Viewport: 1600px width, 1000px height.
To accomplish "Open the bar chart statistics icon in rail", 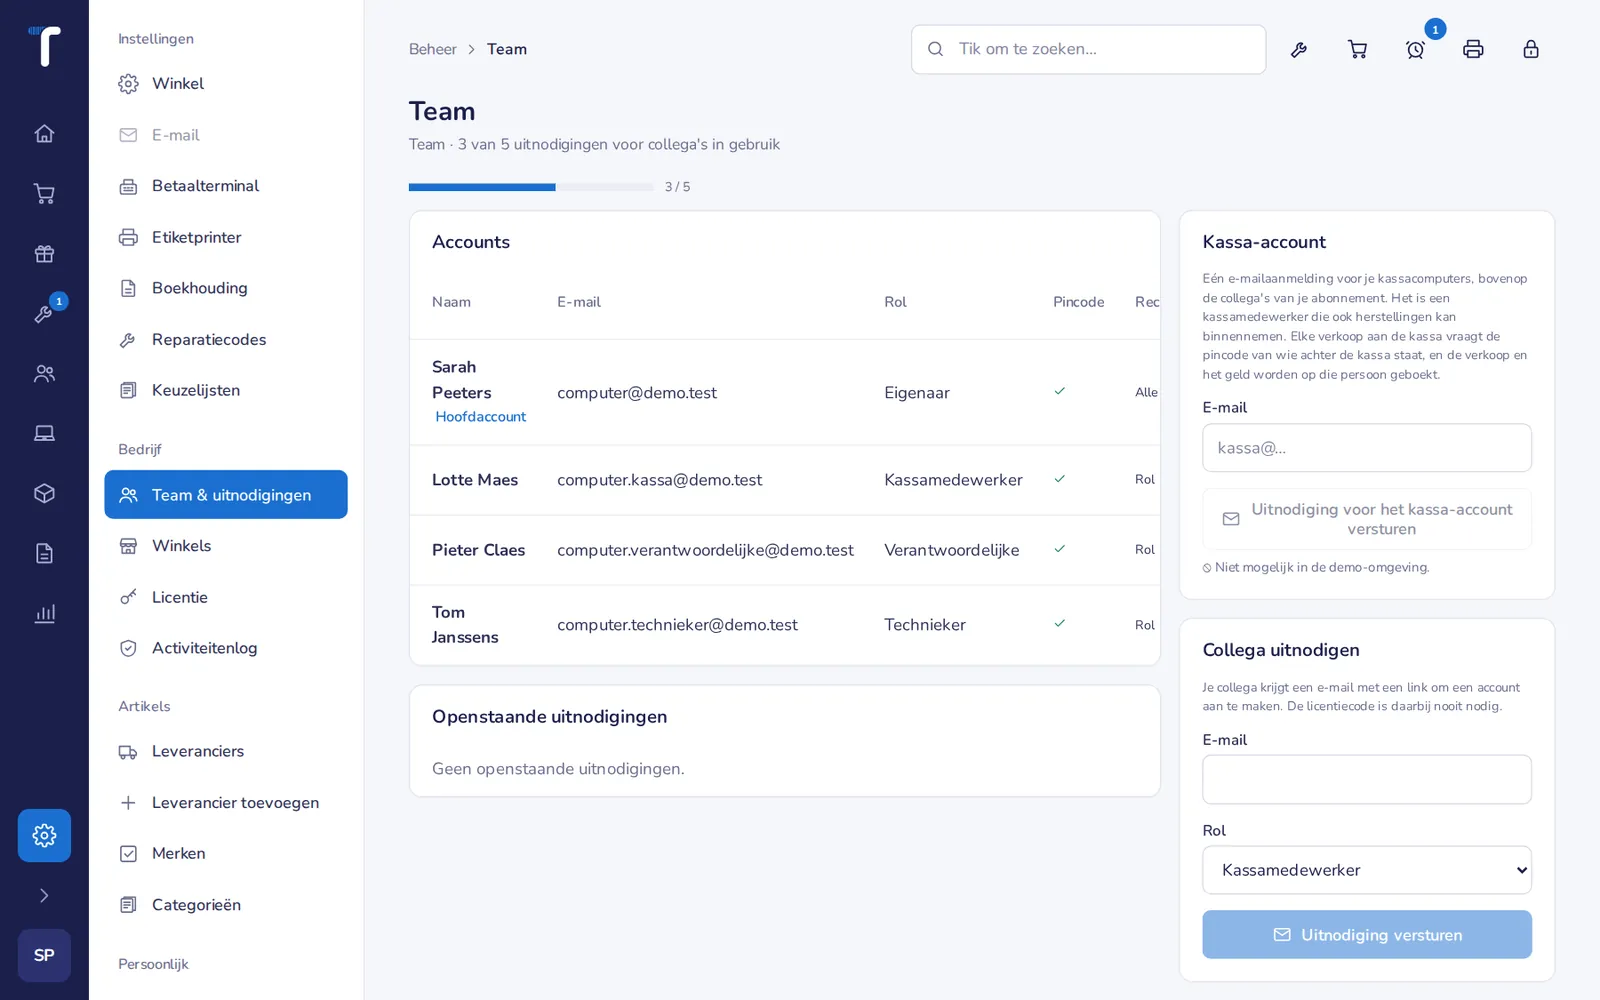I will pyautogui.click(x=44, y=614).
